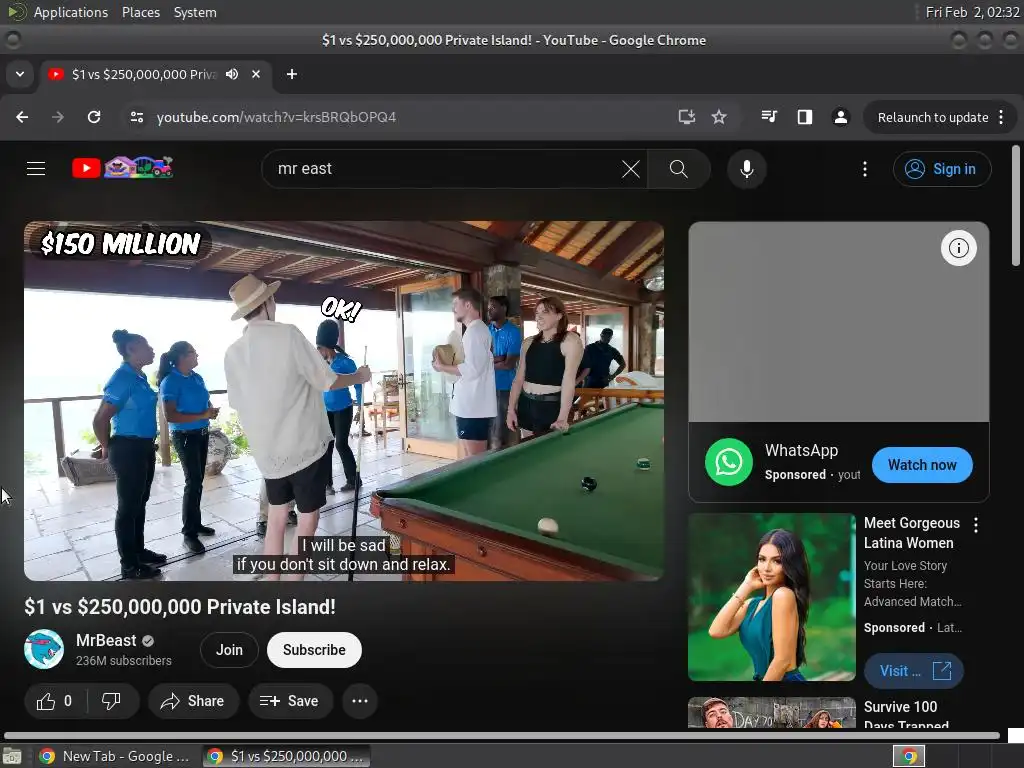The width and height of the screenshot is (1024, 768).
Task: Open Chrome three-dot menu beside Relaunch
Action: pos(1001,117)
